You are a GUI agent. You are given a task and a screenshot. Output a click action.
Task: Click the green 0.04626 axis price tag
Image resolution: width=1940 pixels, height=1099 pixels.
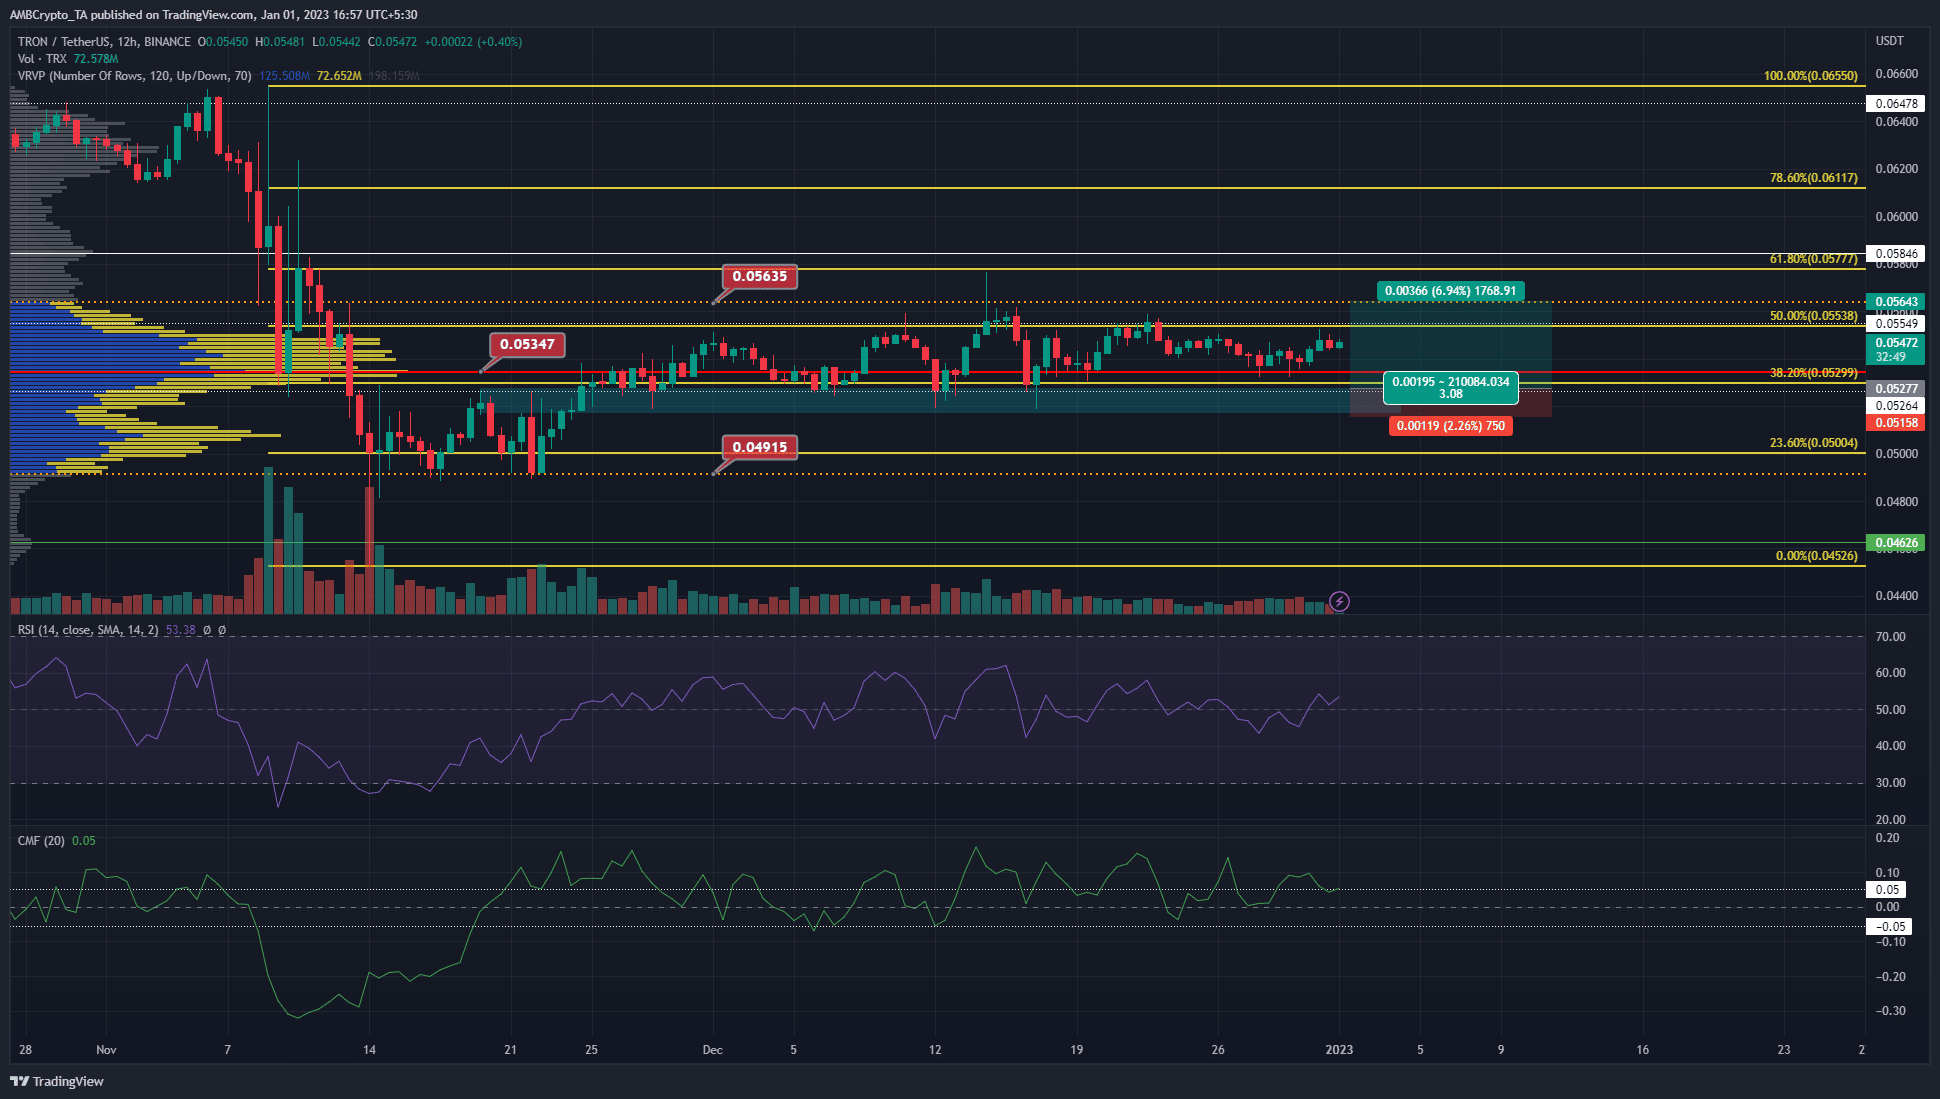point(1896,543)
